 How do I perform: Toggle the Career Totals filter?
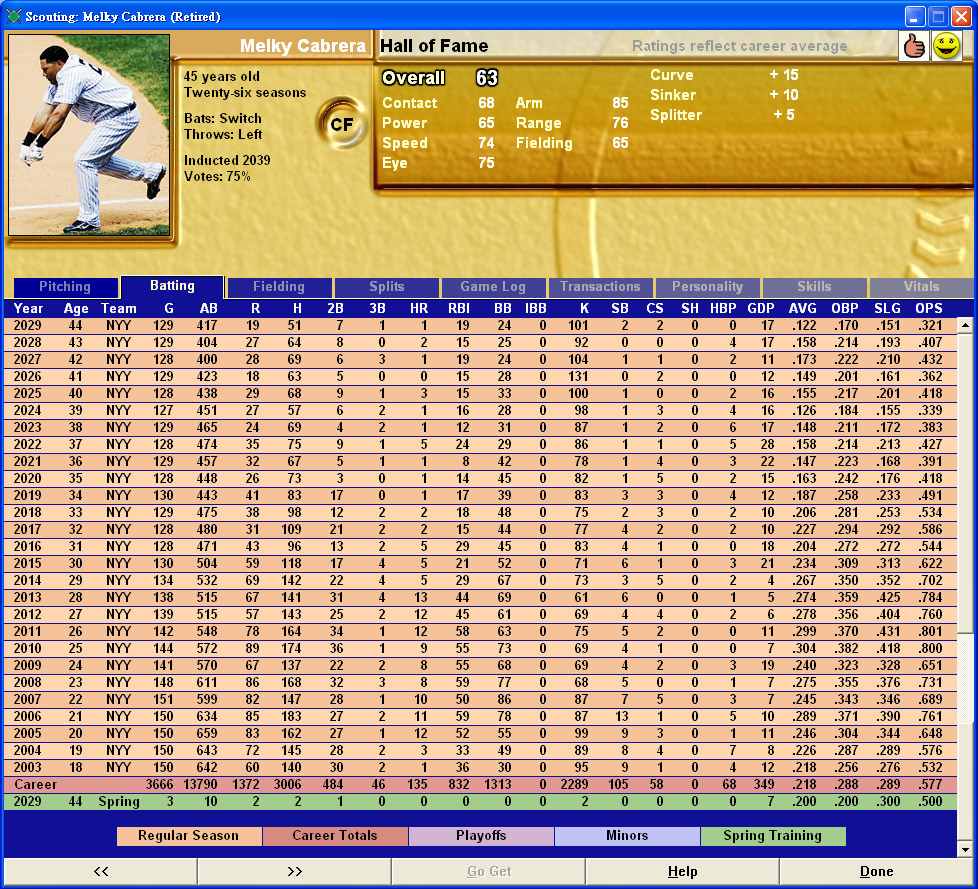[x=335, y=836]
